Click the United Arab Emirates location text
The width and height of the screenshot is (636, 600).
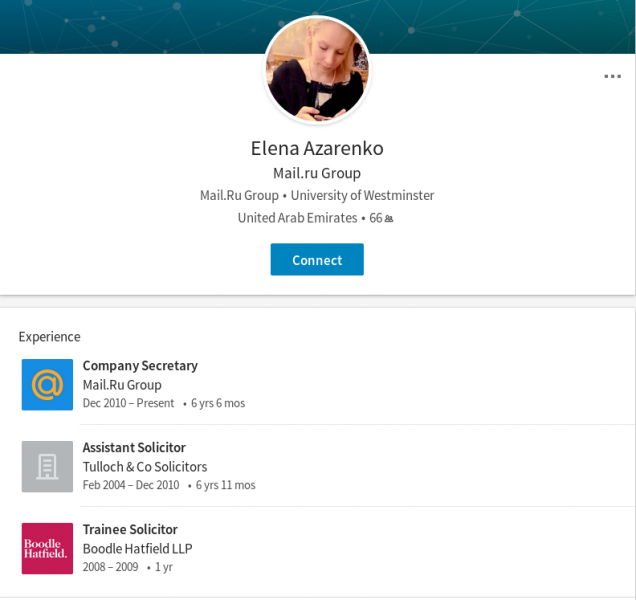pos(297,218)
